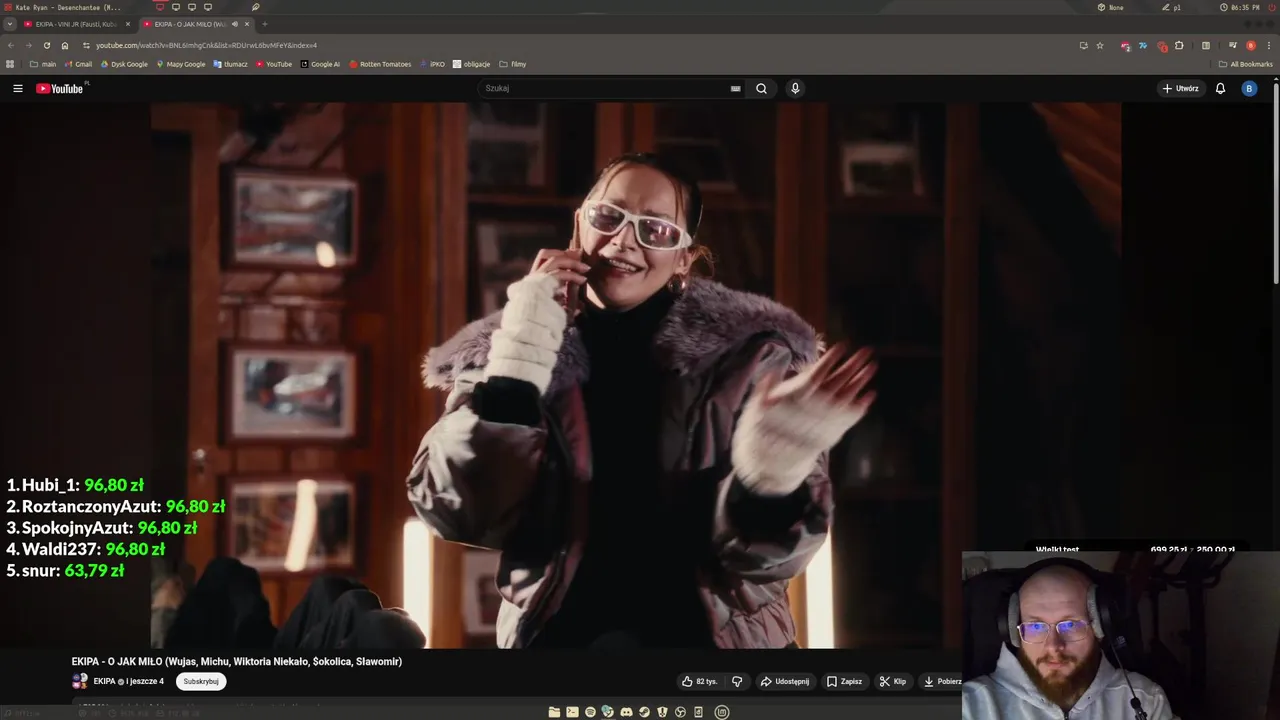Bookmark this page with the star icon
1280x720 pixels.
(1100, 45)
